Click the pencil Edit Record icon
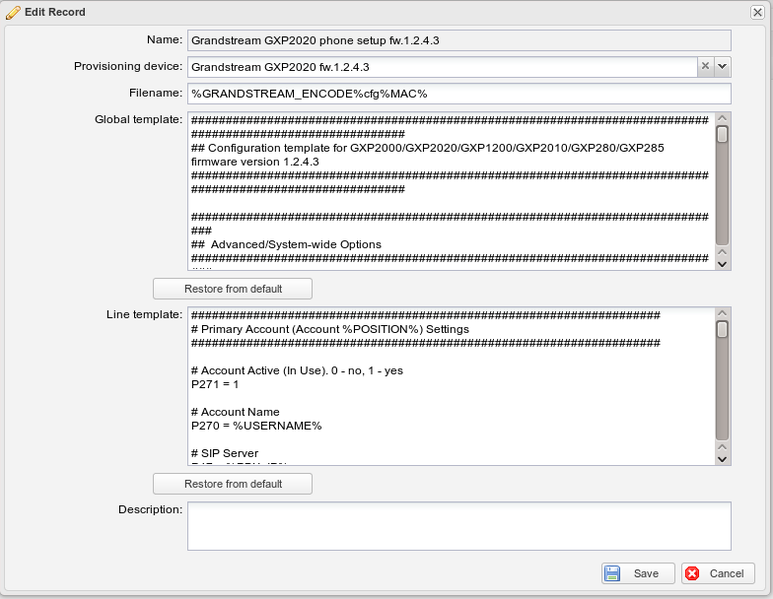The image size is (773, 599). coord(13,12)
